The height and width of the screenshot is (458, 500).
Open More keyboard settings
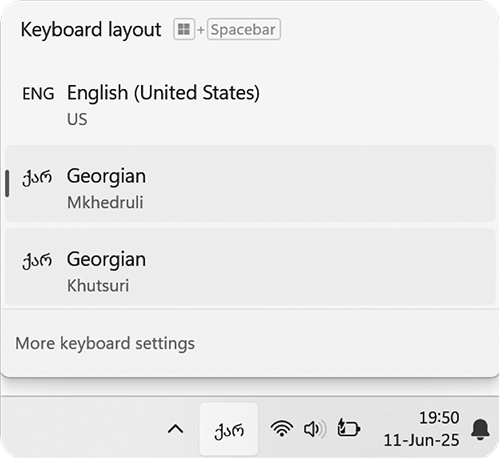(105, 343)
